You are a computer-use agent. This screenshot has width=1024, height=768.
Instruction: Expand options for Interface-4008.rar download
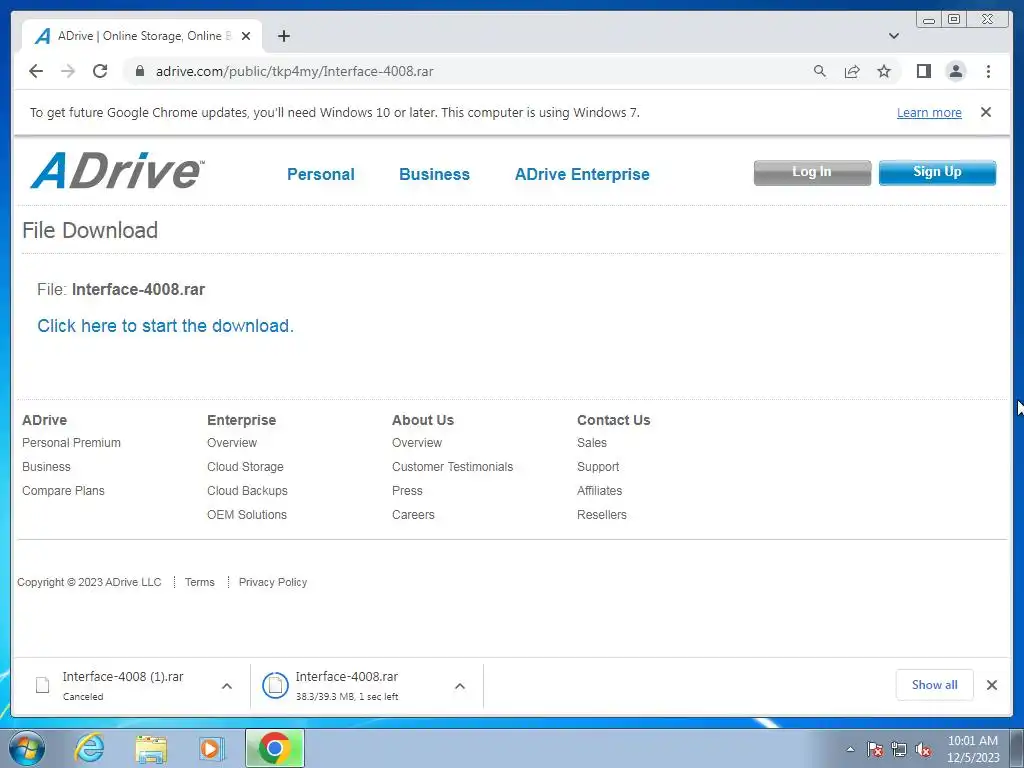pos(460,686)
